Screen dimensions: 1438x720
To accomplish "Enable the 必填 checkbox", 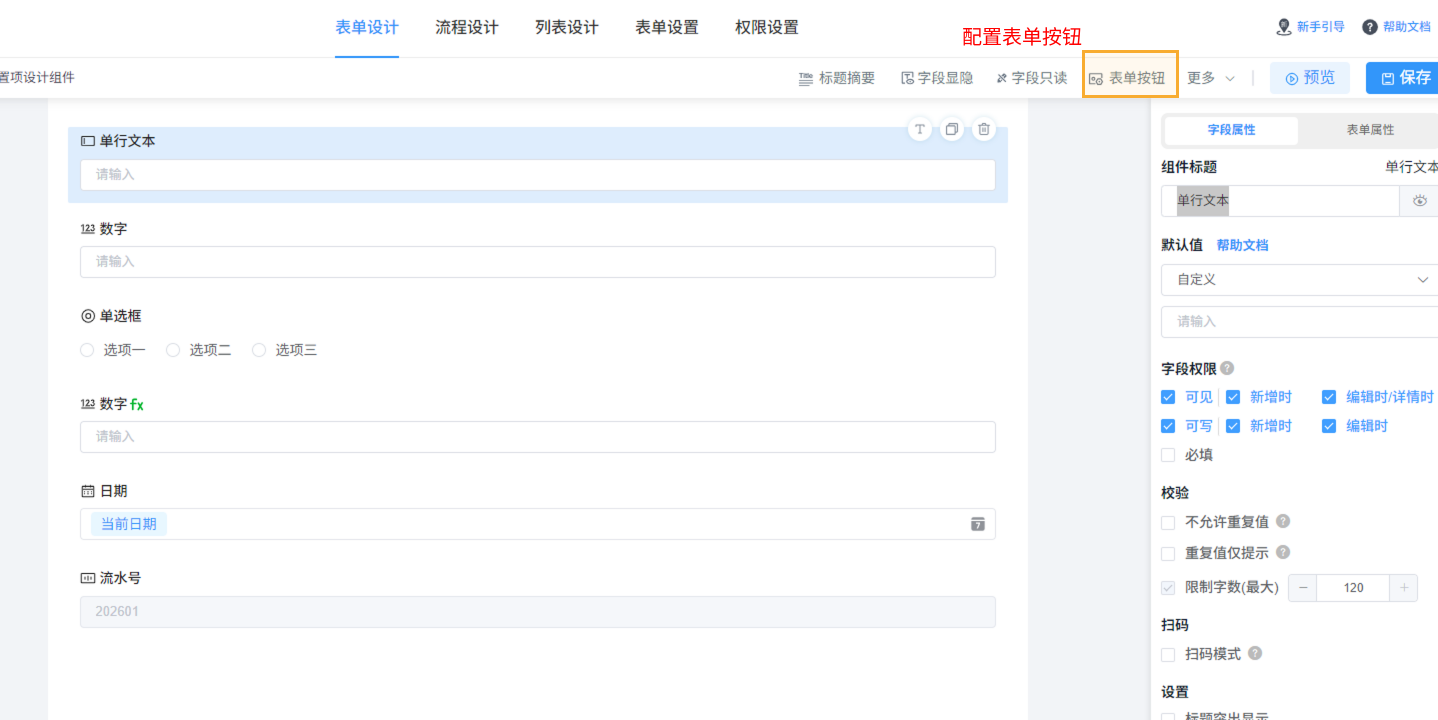I will 1168,455.
